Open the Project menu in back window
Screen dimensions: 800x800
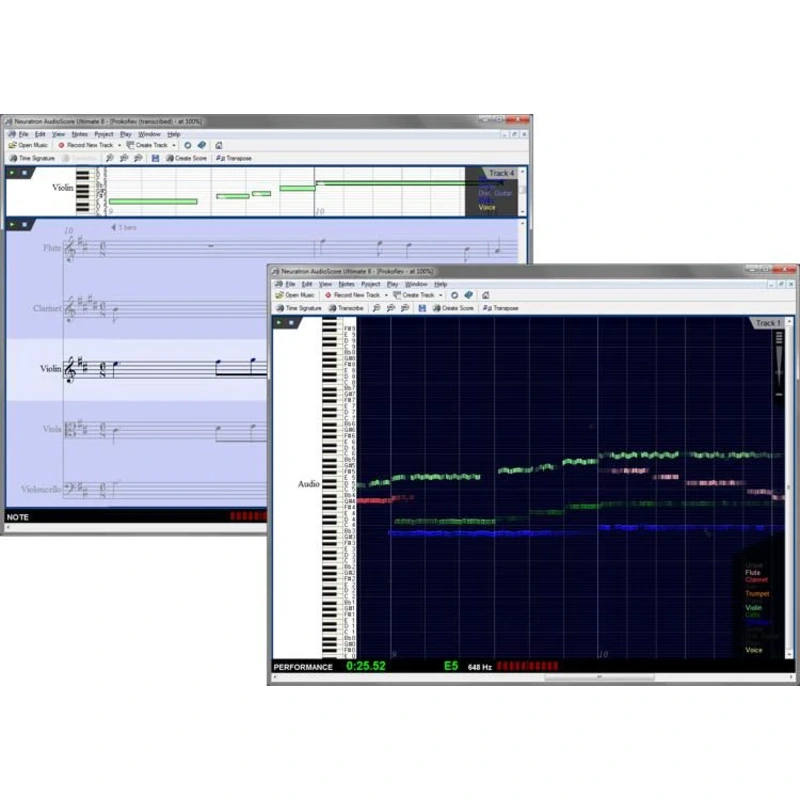103,134
